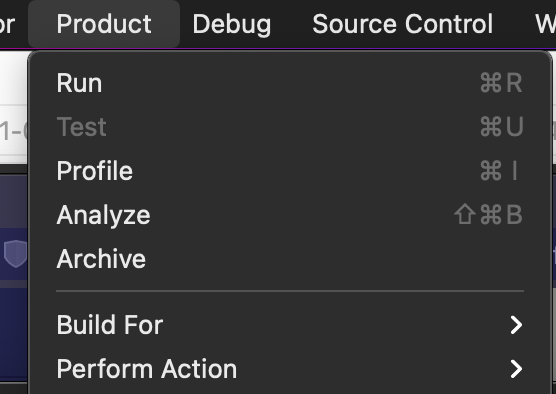This screenshot has width=556, height=394.
Task: Open the Build For submenu arrow
Action: tap(516, 325)
